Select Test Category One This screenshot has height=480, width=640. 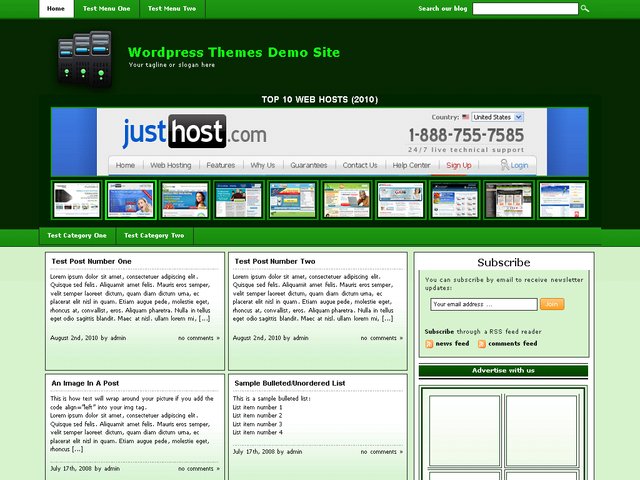77,236
